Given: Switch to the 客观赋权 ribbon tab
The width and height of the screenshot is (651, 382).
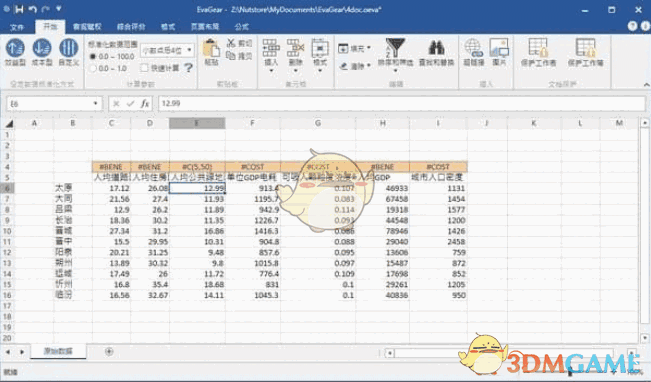Looking at the screenshot, I should coord(87,27).
